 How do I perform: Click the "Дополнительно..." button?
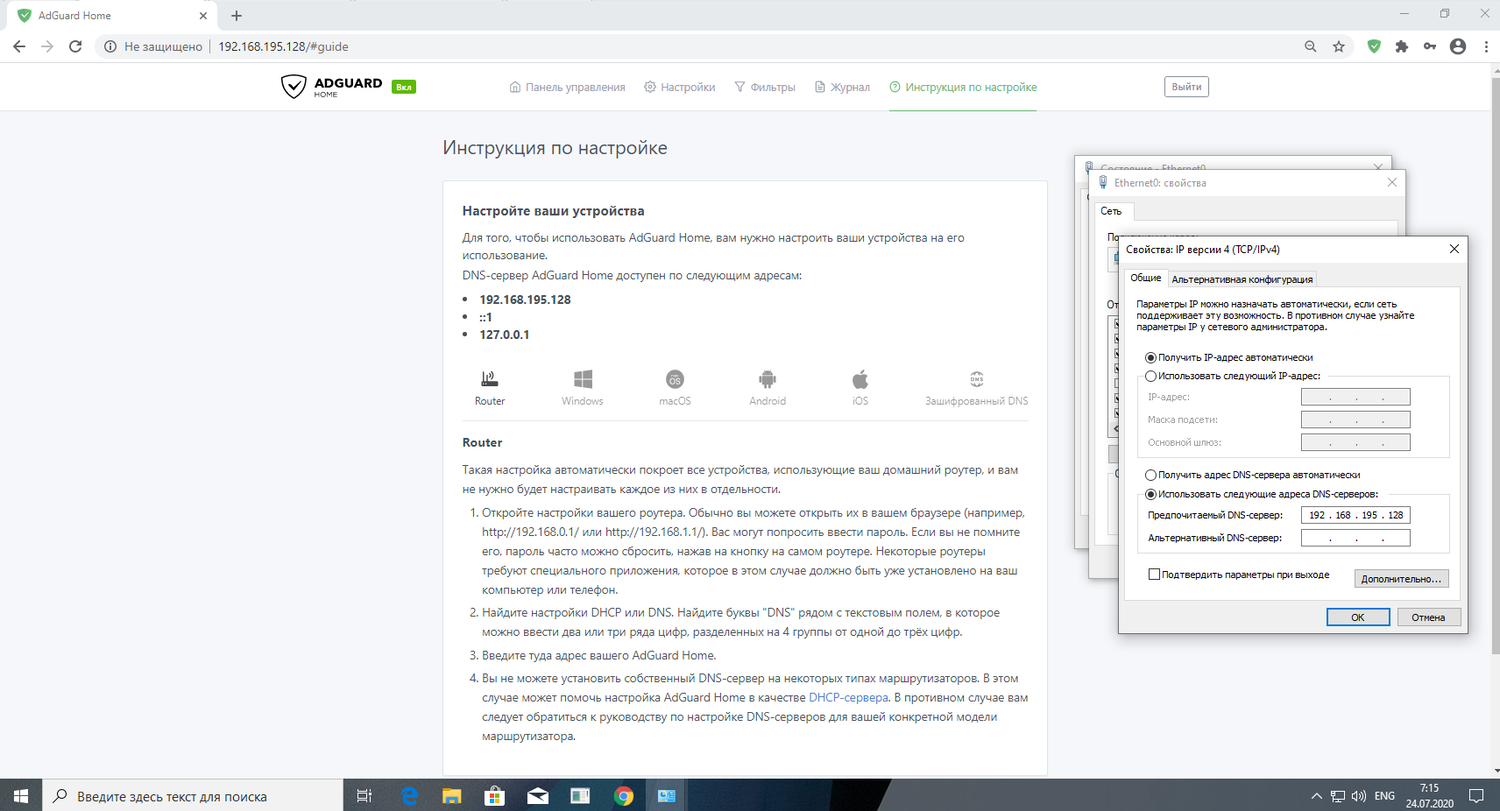point(1401,578)
